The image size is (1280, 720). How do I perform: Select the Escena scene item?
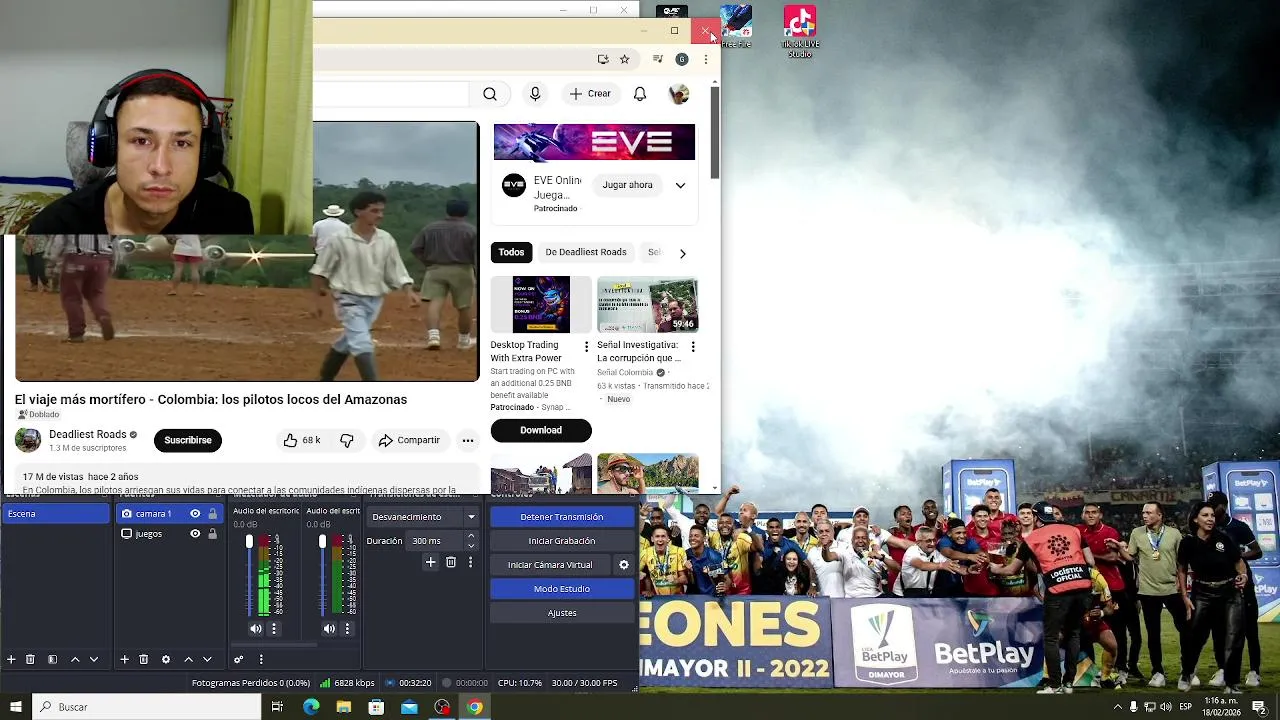[56, 514]
